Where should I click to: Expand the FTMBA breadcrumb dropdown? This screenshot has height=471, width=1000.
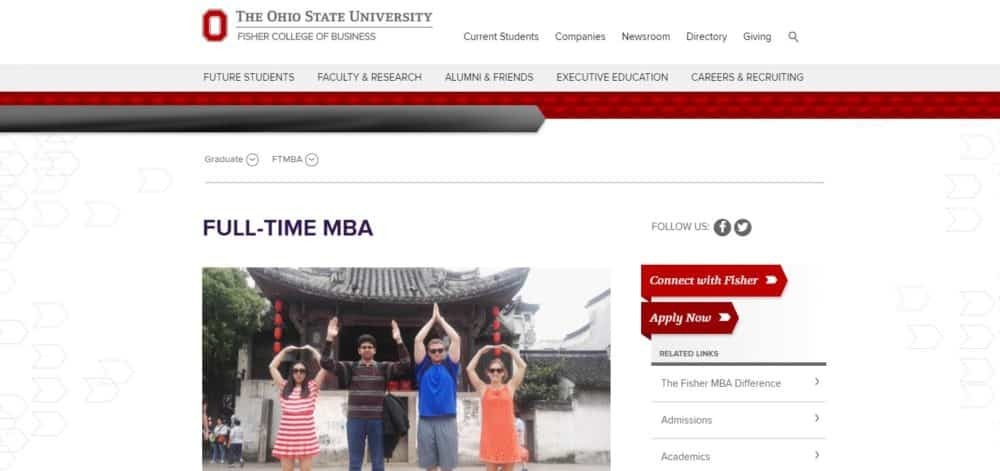311,160
